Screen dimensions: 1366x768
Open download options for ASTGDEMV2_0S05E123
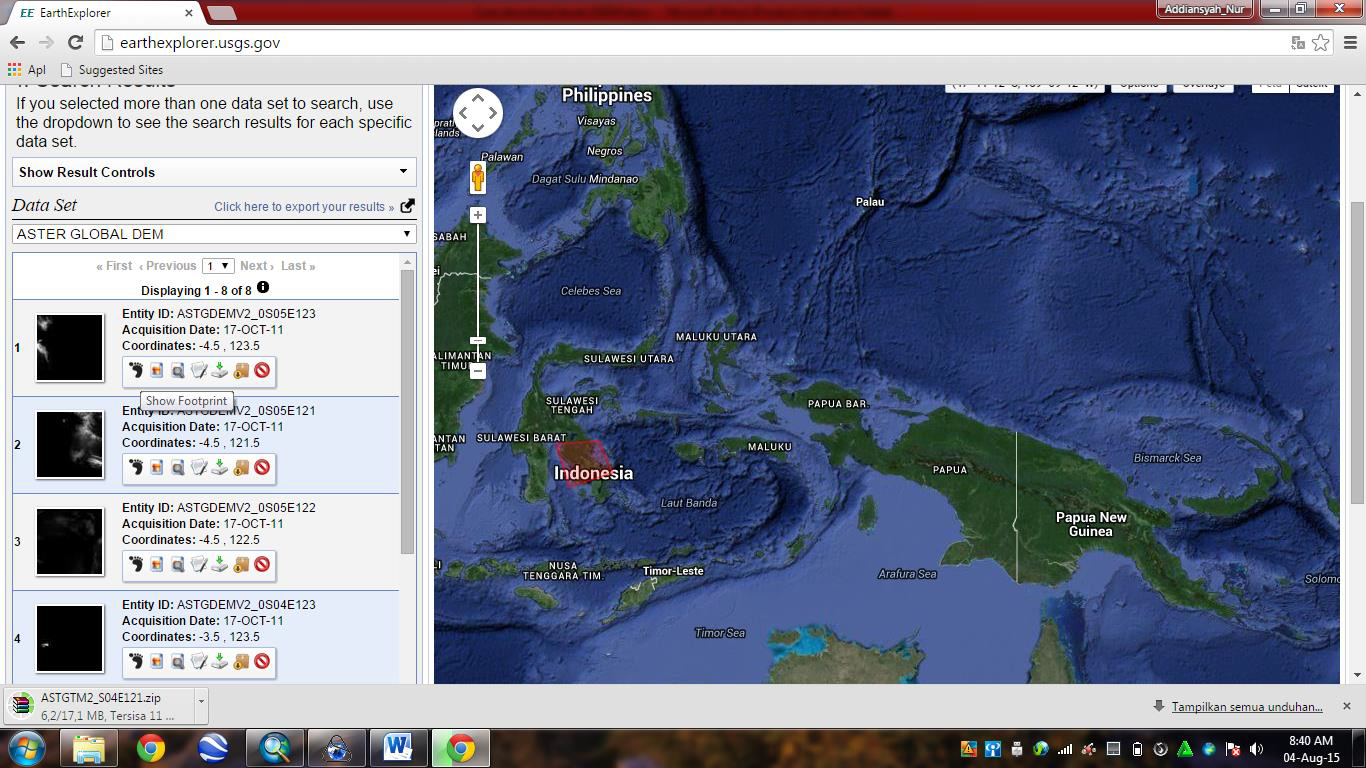point(220,371)
